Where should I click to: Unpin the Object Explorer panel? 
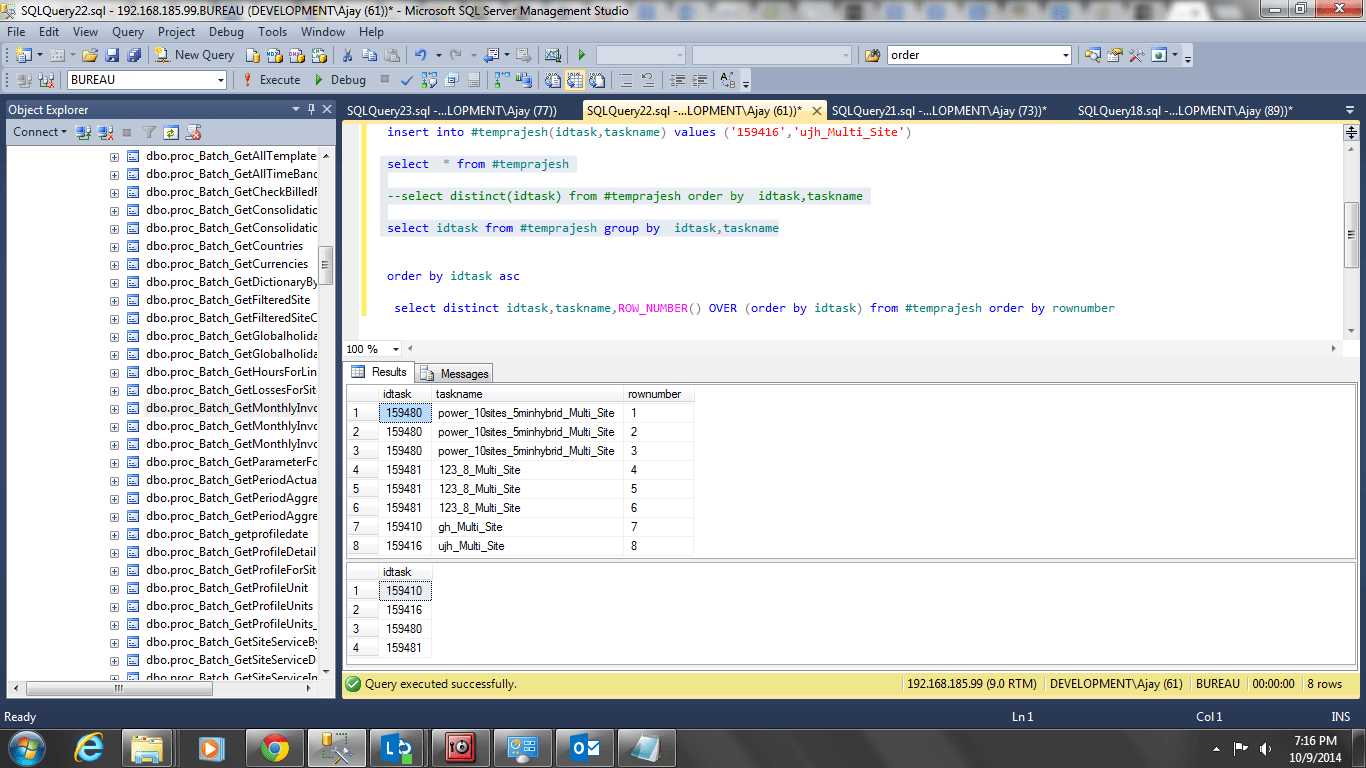[x=311, y=109]
